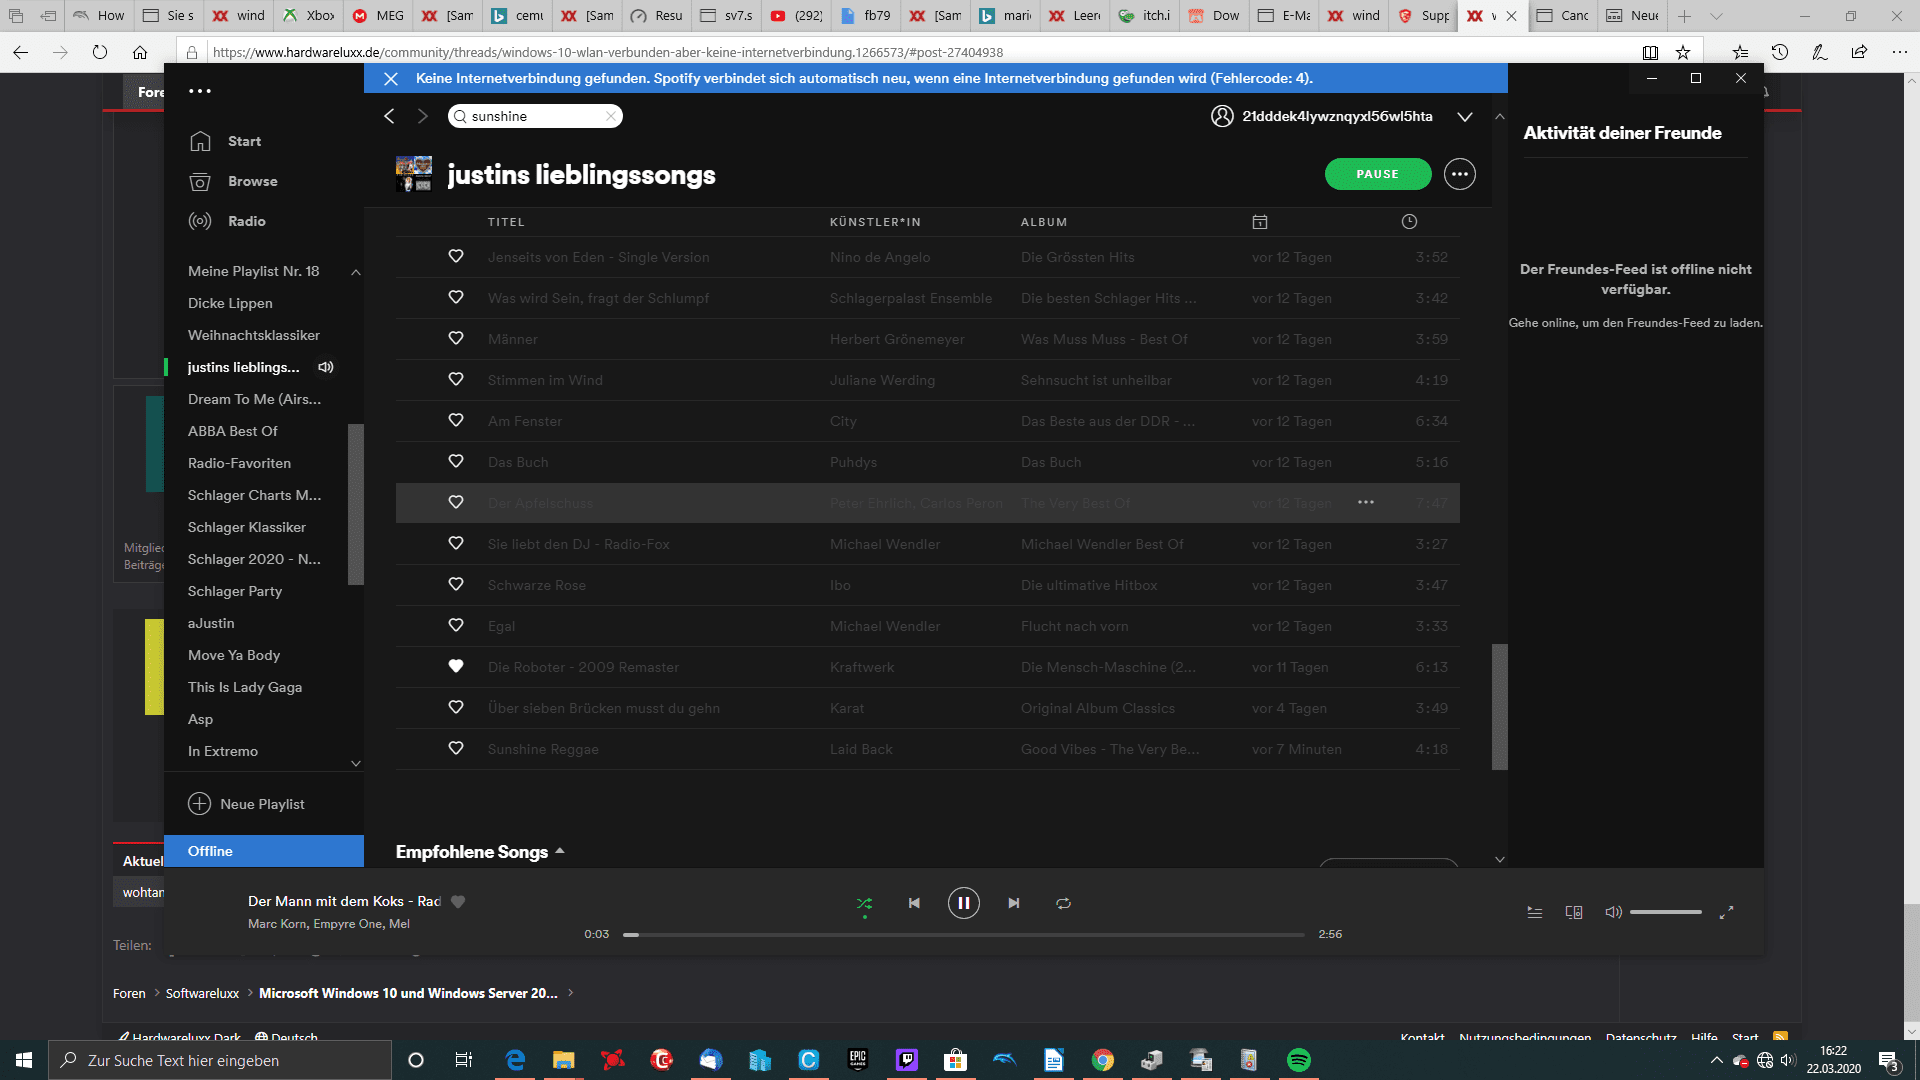This screenshot has height=1080, width=1920.
Task: Open Der Mann mit dem Koks title
Action: [x=344, y=901]
